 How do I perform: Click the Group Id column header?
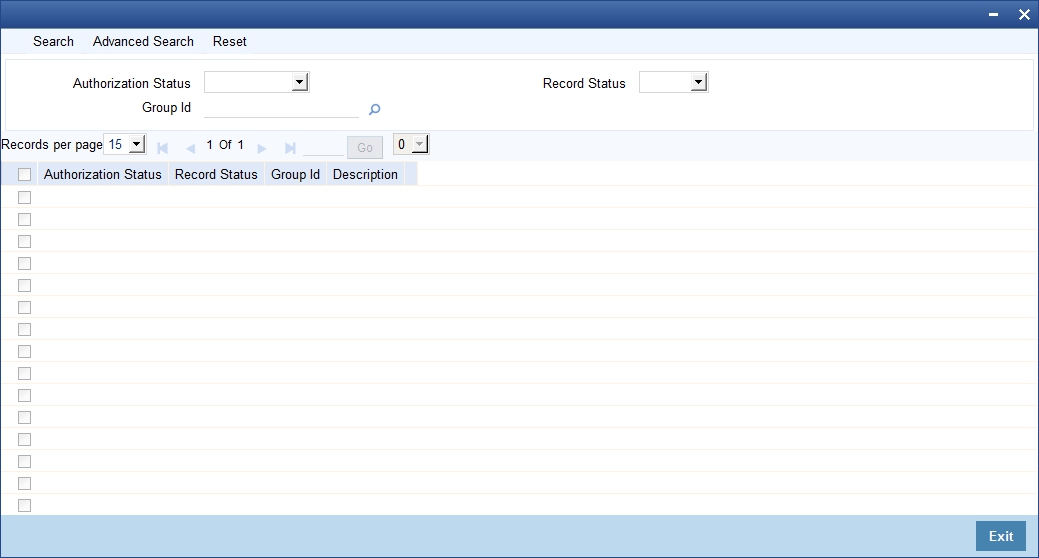click(x=296, y=174)
